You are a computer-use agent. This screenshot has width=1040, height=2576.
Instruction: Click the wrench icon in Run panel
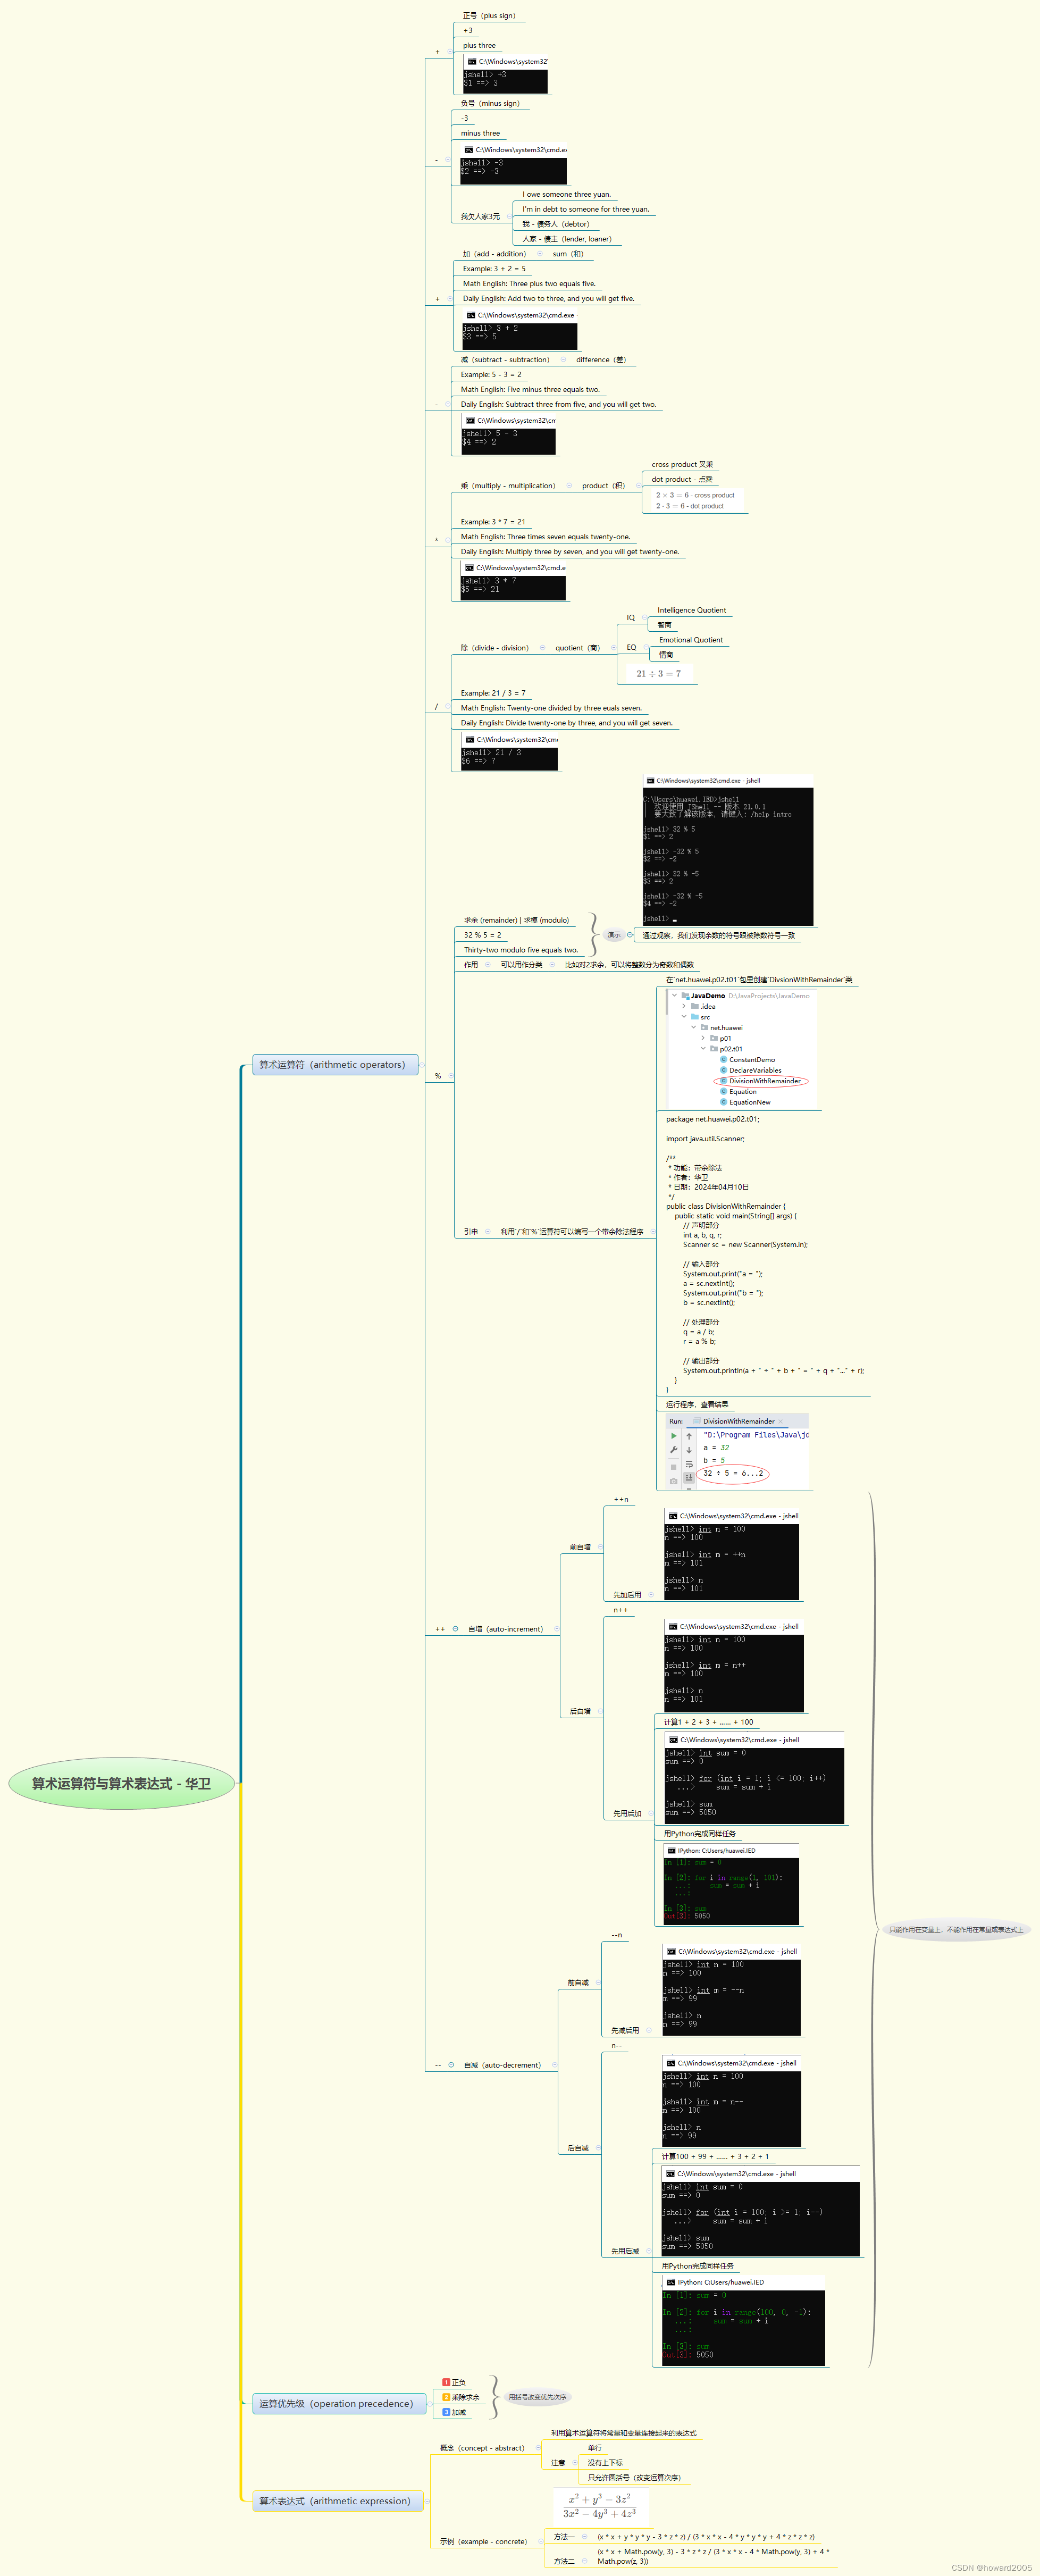pyautogui.click(x=673, y=1450)
